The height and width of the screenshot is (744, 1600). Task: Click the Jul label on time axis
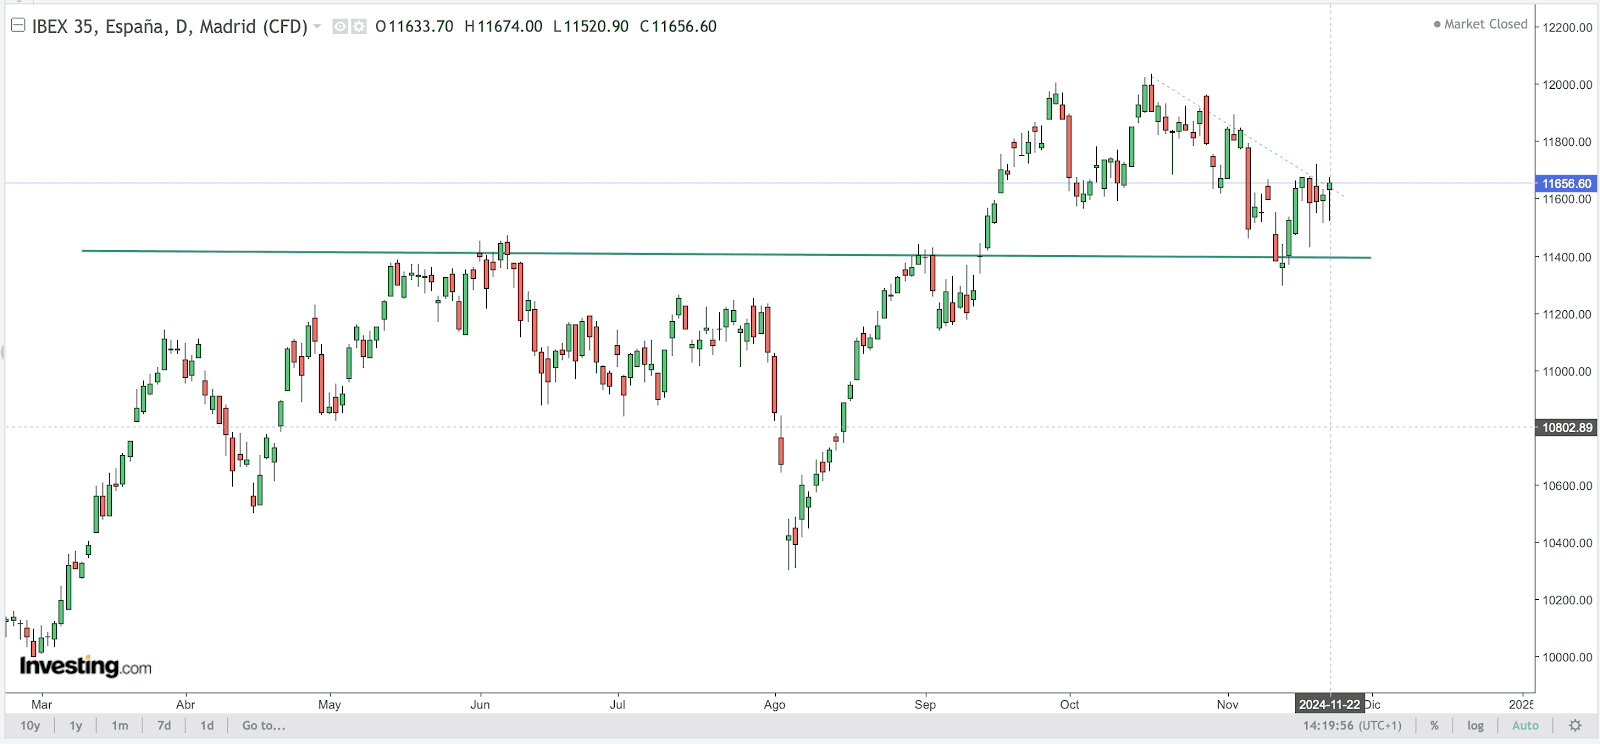[617, 705]
